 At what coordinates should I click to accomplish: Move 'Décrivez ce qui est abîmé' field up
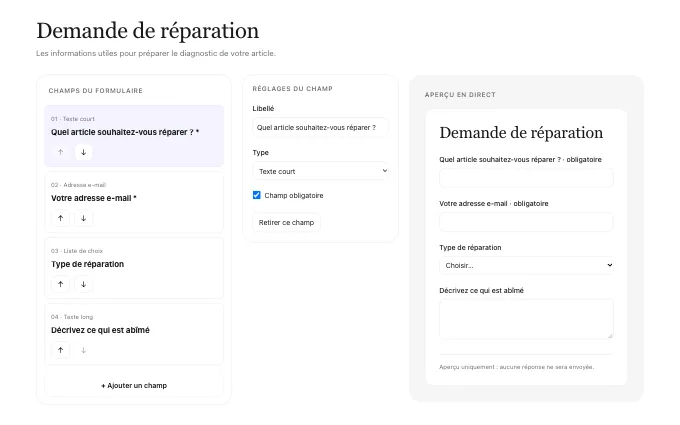click(x=60, y=350)
